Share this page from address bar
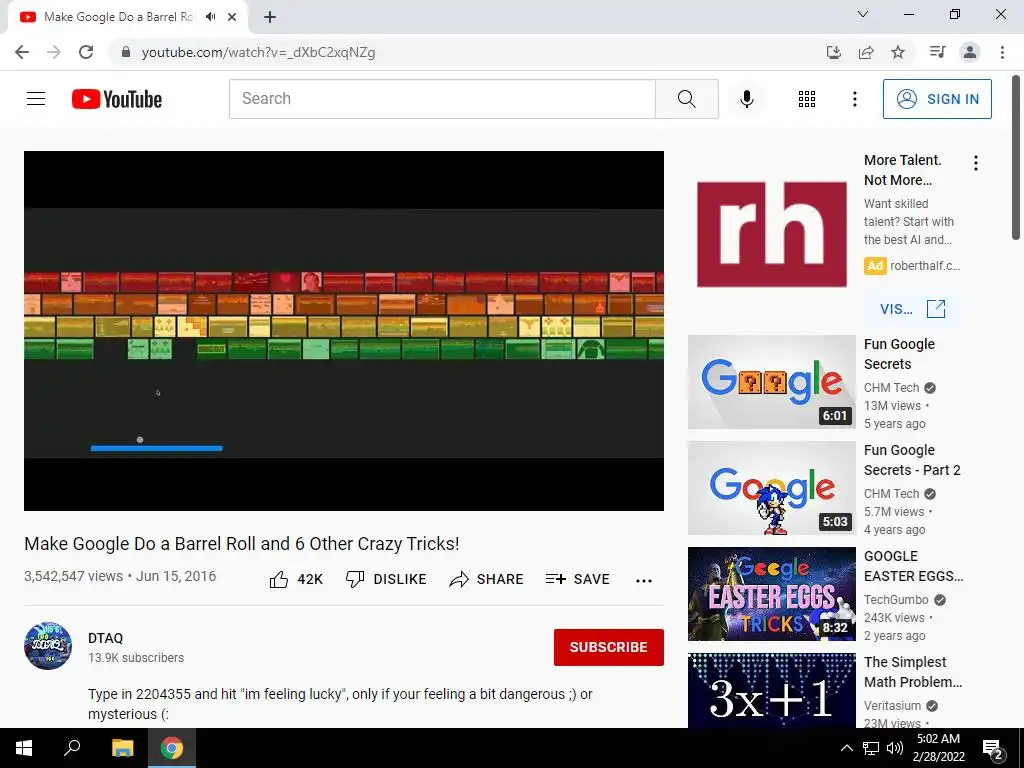 pos(866,52)
